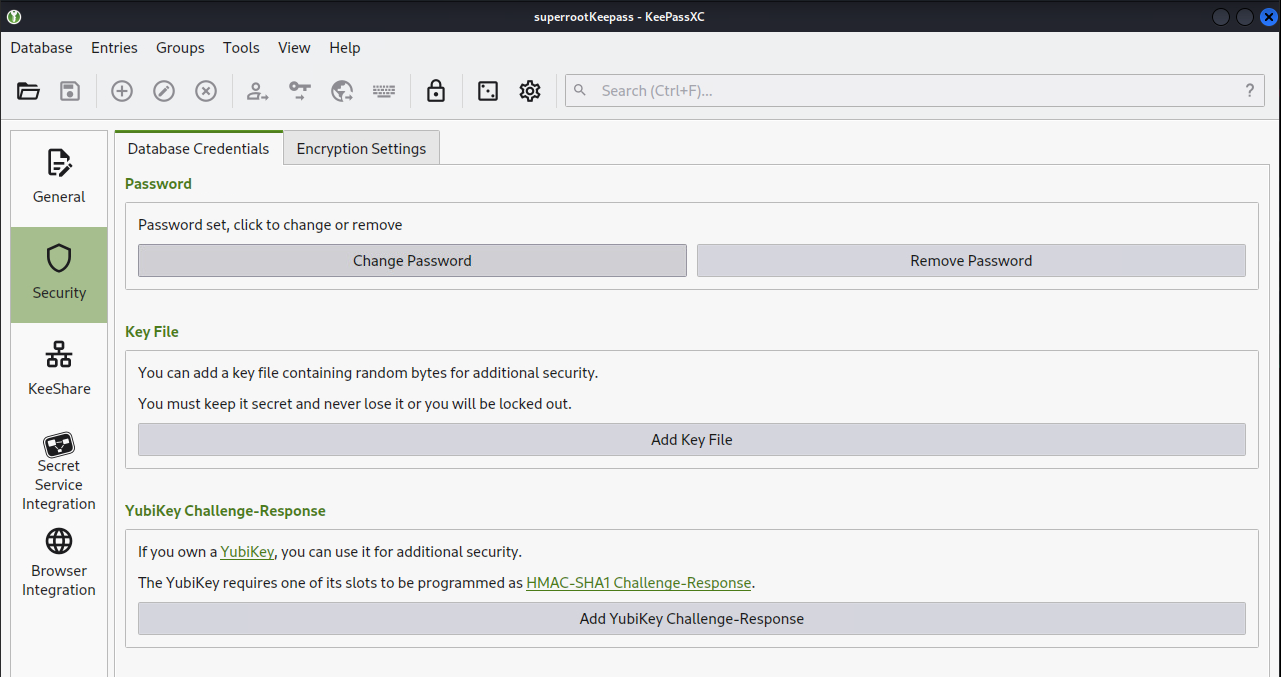This screenshot has height=677, width=1281.
Task: Open the Entries menu
Action: point(114,48)
